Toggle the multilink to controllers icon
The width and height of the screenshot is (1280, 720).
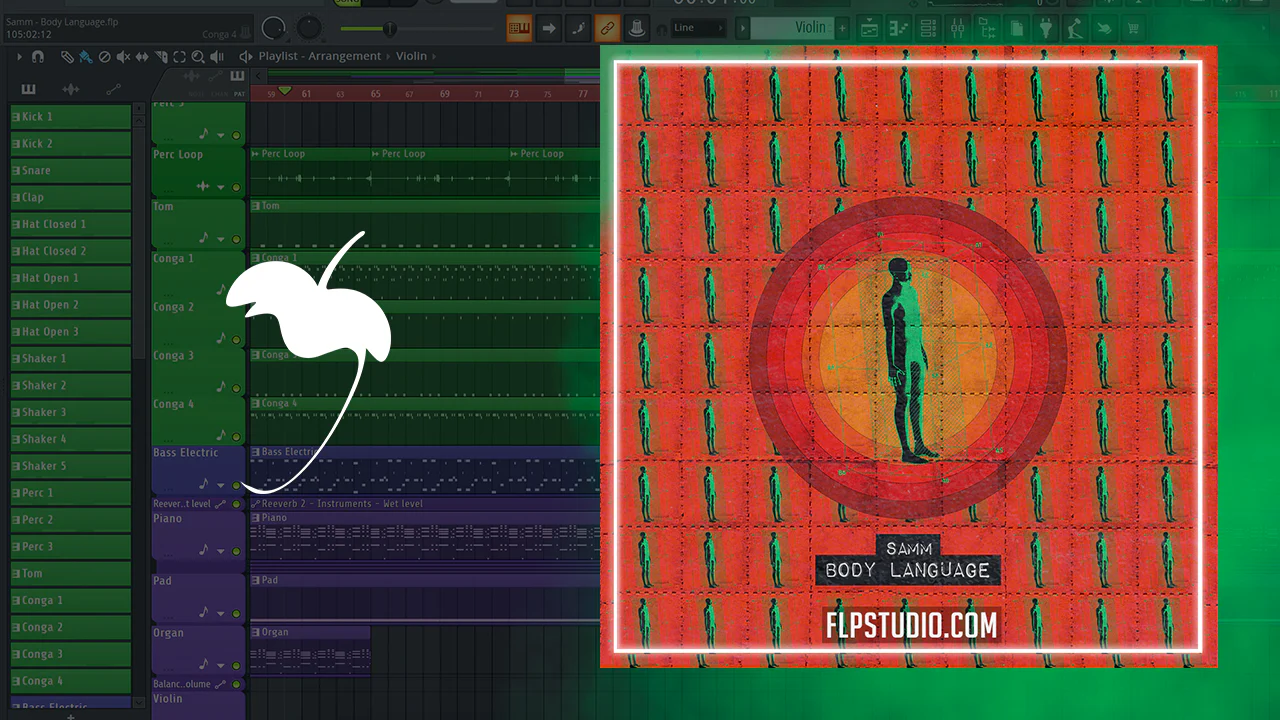[607, 28]
